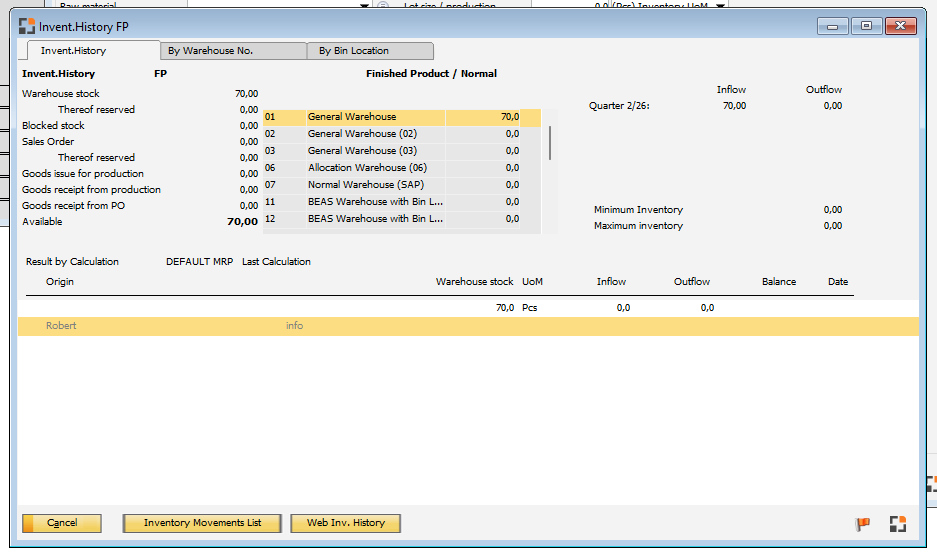Click Goods issue for production label

pyautogui.click(x=82, y=174)
